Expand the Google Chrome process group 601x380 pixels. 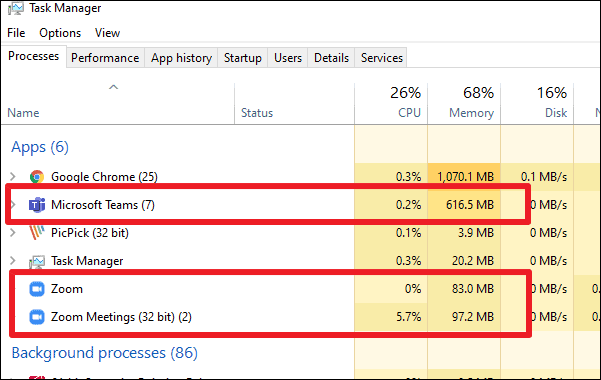coord(13,176)
